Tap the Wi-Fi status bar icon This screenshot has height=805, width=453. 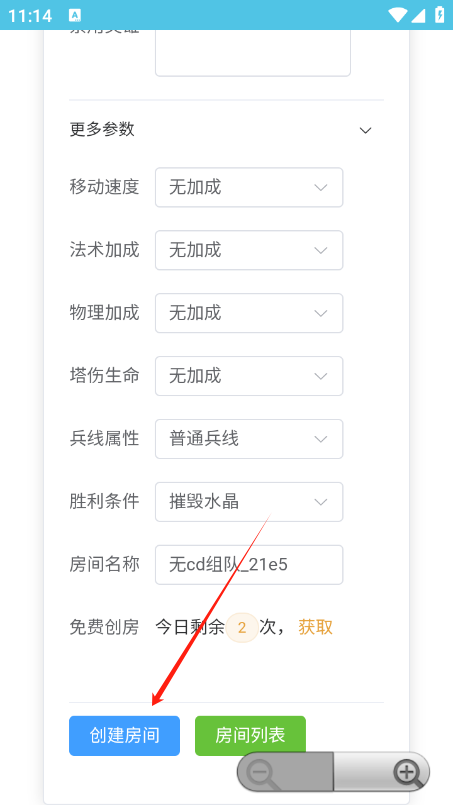[398, 15]
